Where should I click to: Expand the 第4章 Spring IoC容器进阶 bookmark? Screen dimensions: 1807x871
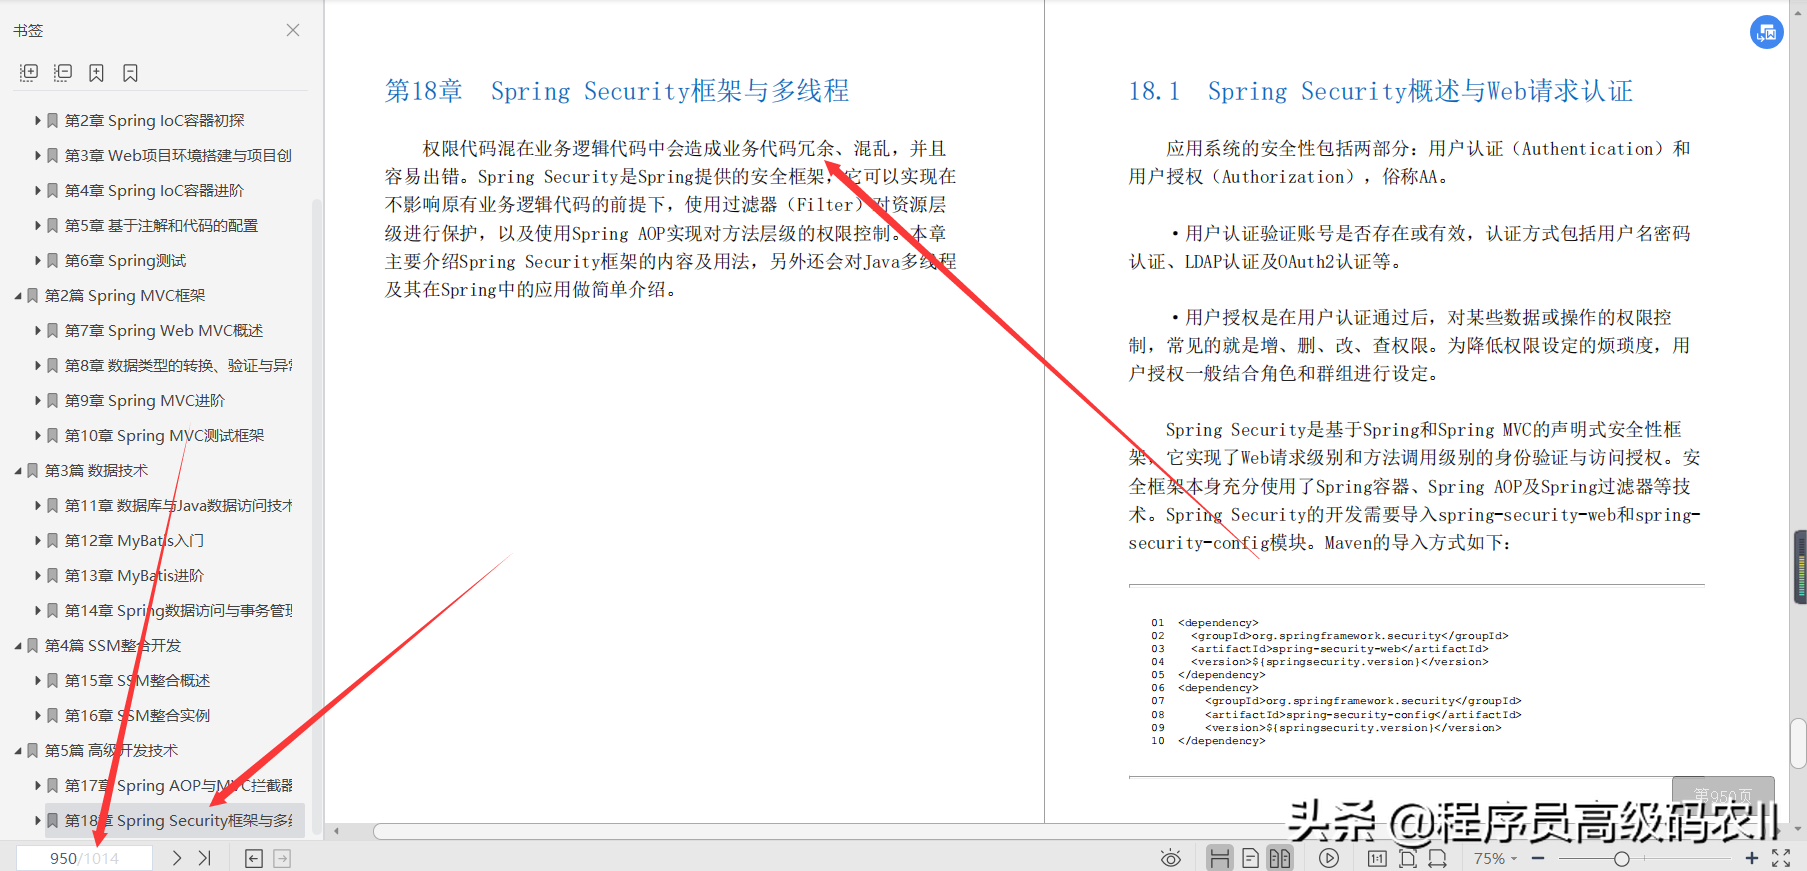click(38, 190)
